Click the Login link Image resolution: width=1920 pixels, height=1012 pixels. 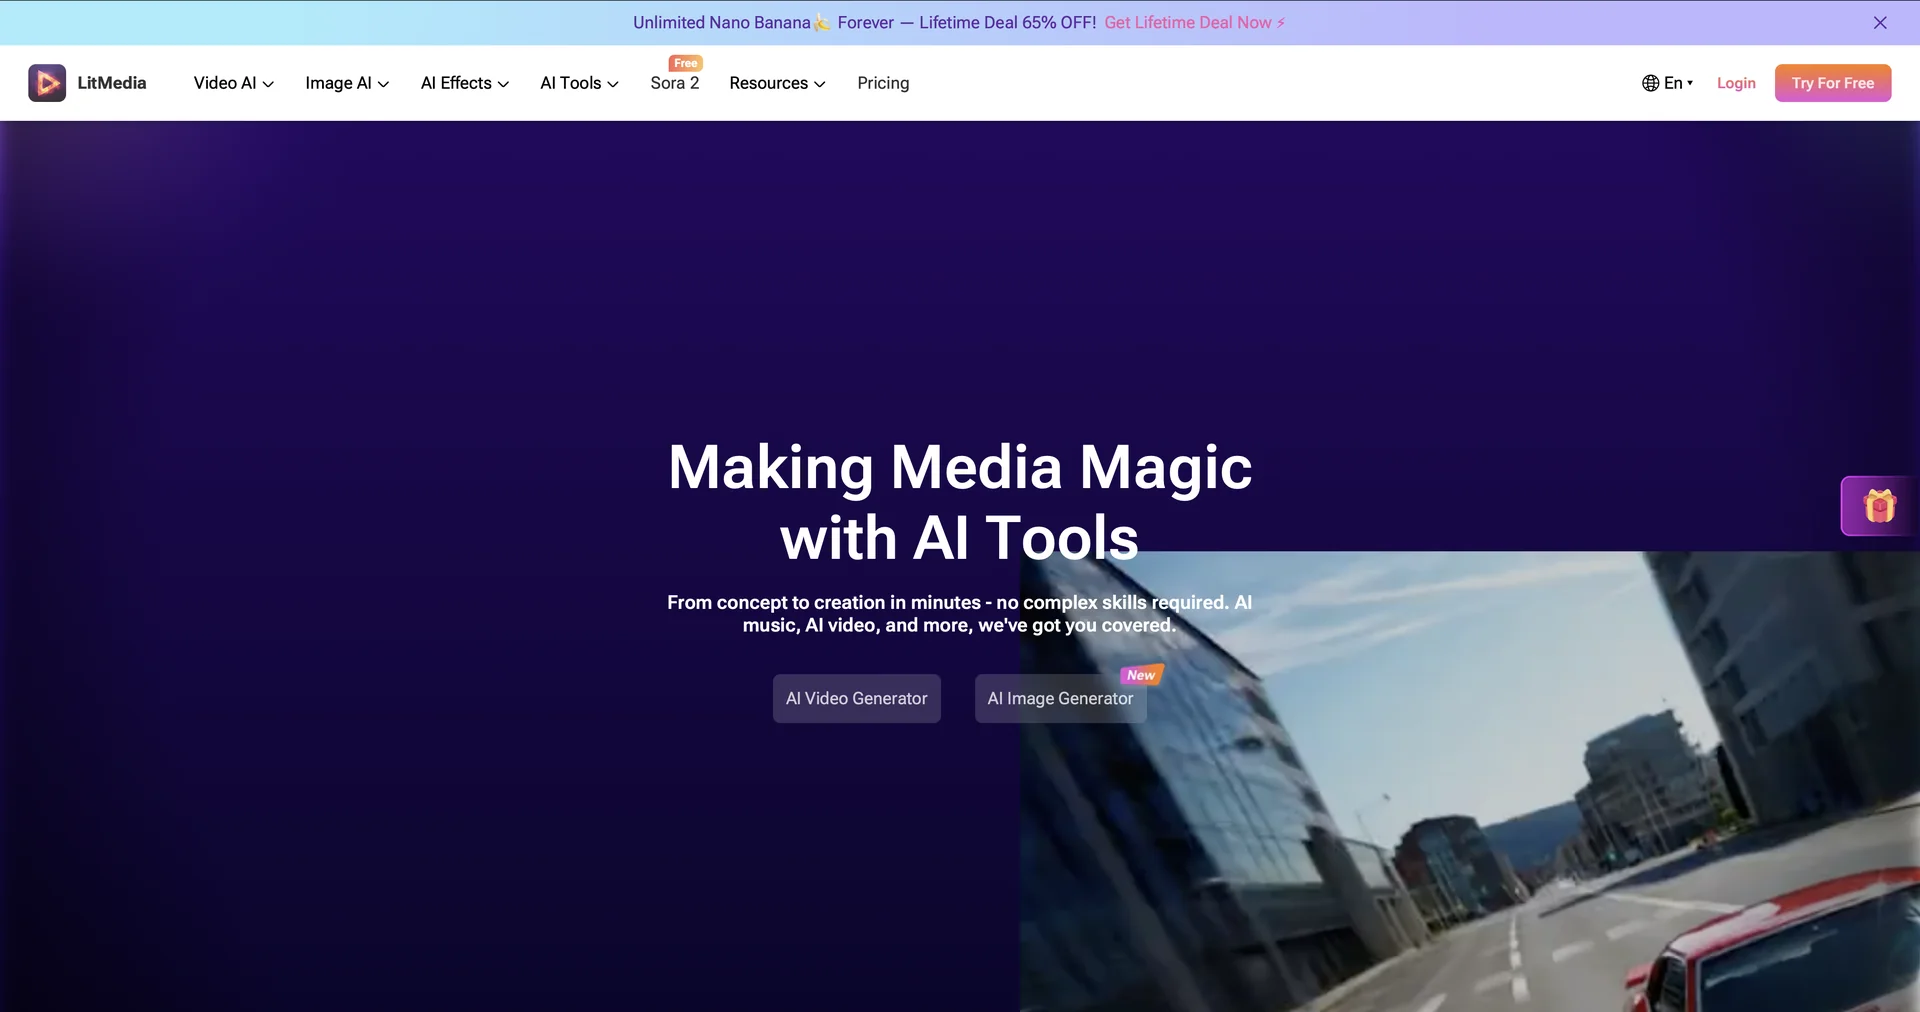[1735, 83]
